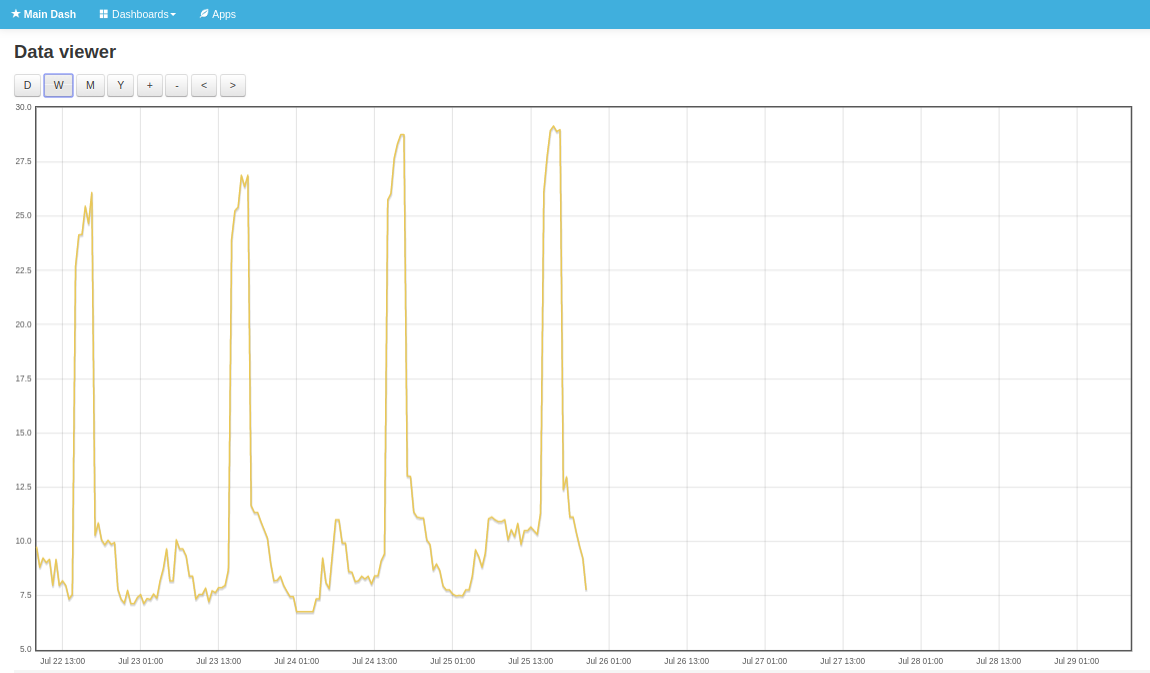Image resolution: width=1150 pixels, height=673 pixels.
Task: Click the Jul 29 01:00 axis label
Action: coord(1077,661)
